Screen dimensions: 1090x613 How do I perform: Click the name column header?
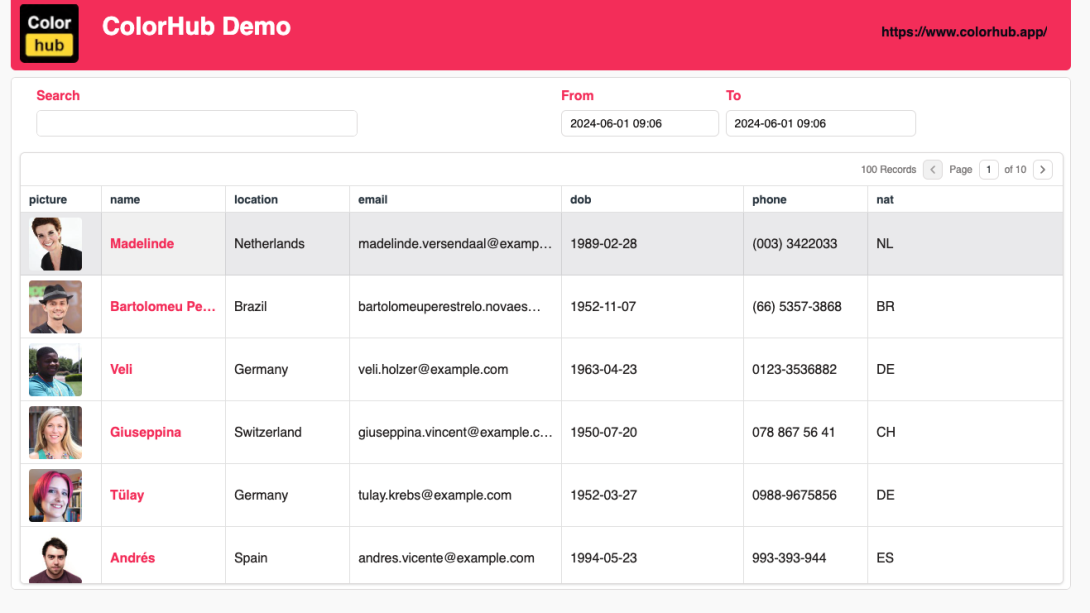tap(124, 199)
